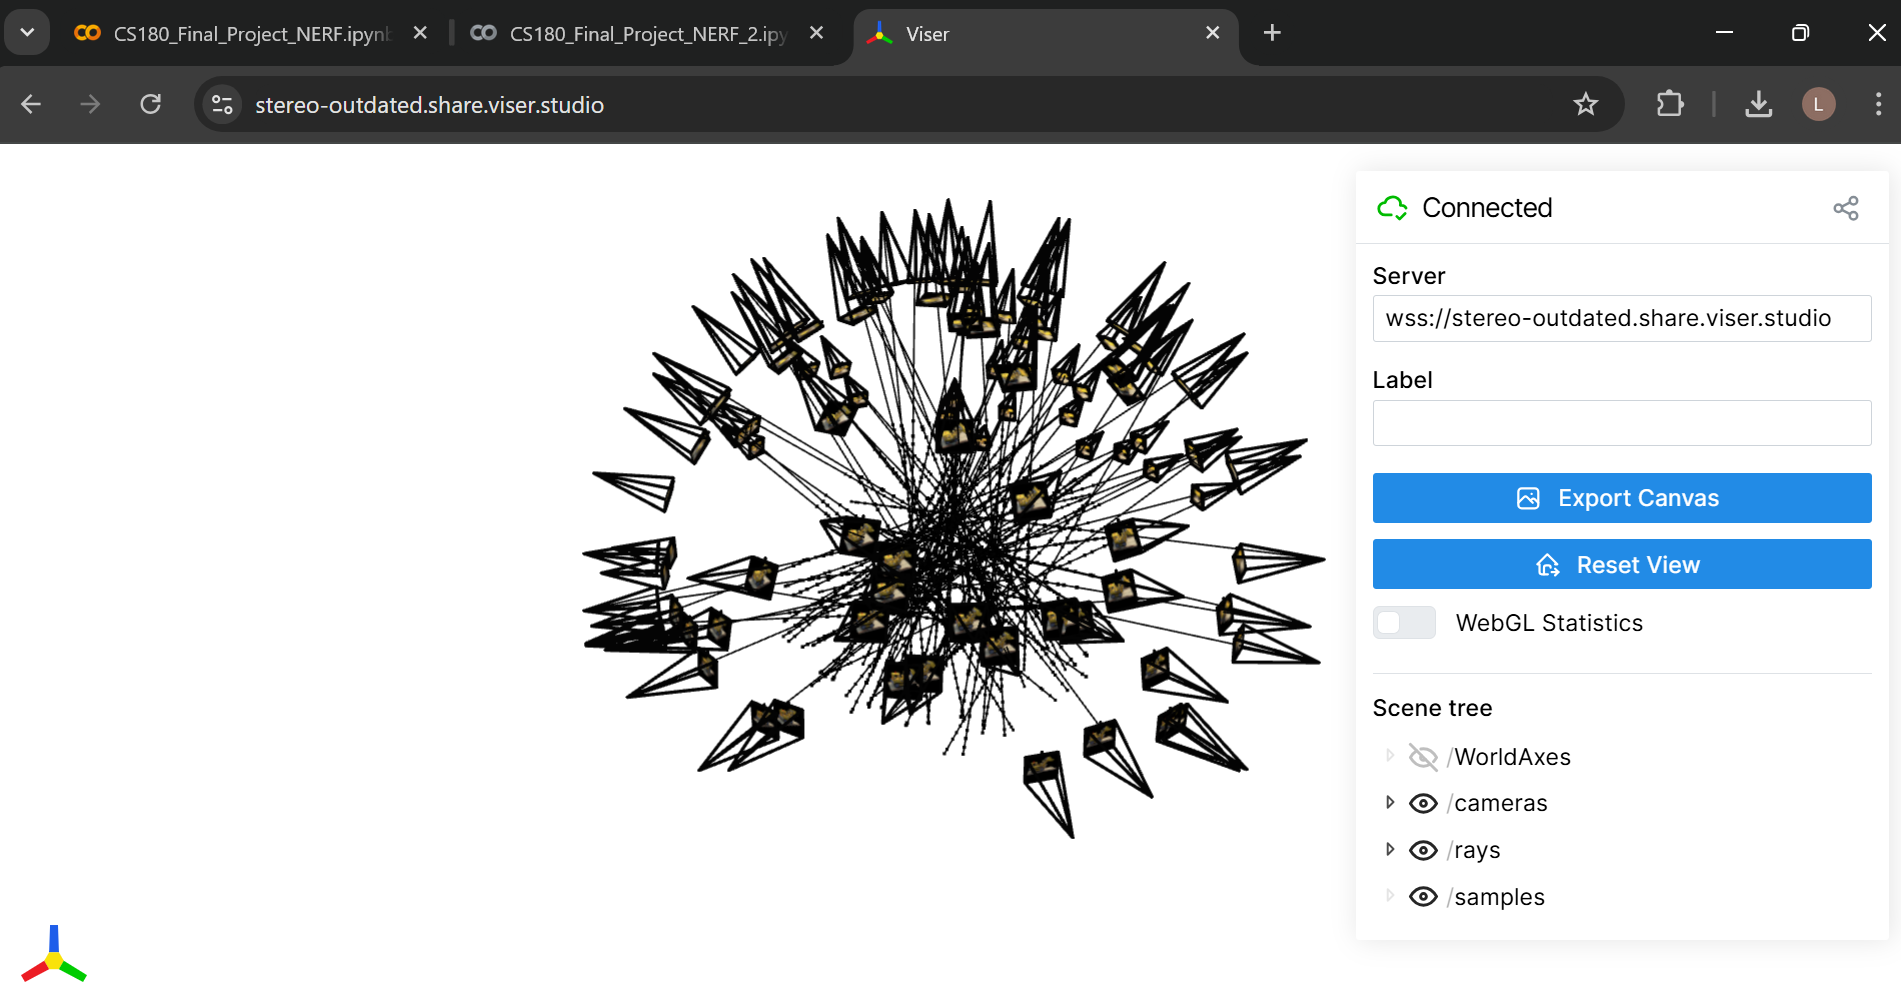Screen dimensions: 1901x991
Task: Show the hidden WorldAxes node
Action: (1422, 757)
